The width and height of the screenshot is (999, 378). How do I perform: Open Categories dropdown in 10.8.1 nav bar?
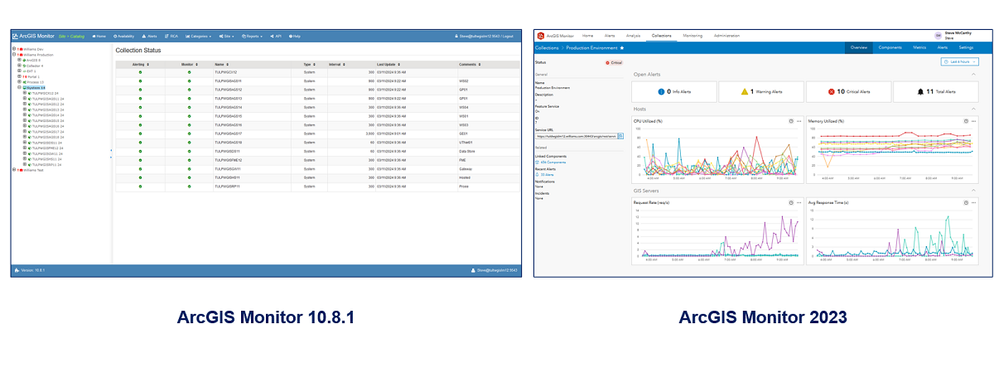[x=198, y=36]
